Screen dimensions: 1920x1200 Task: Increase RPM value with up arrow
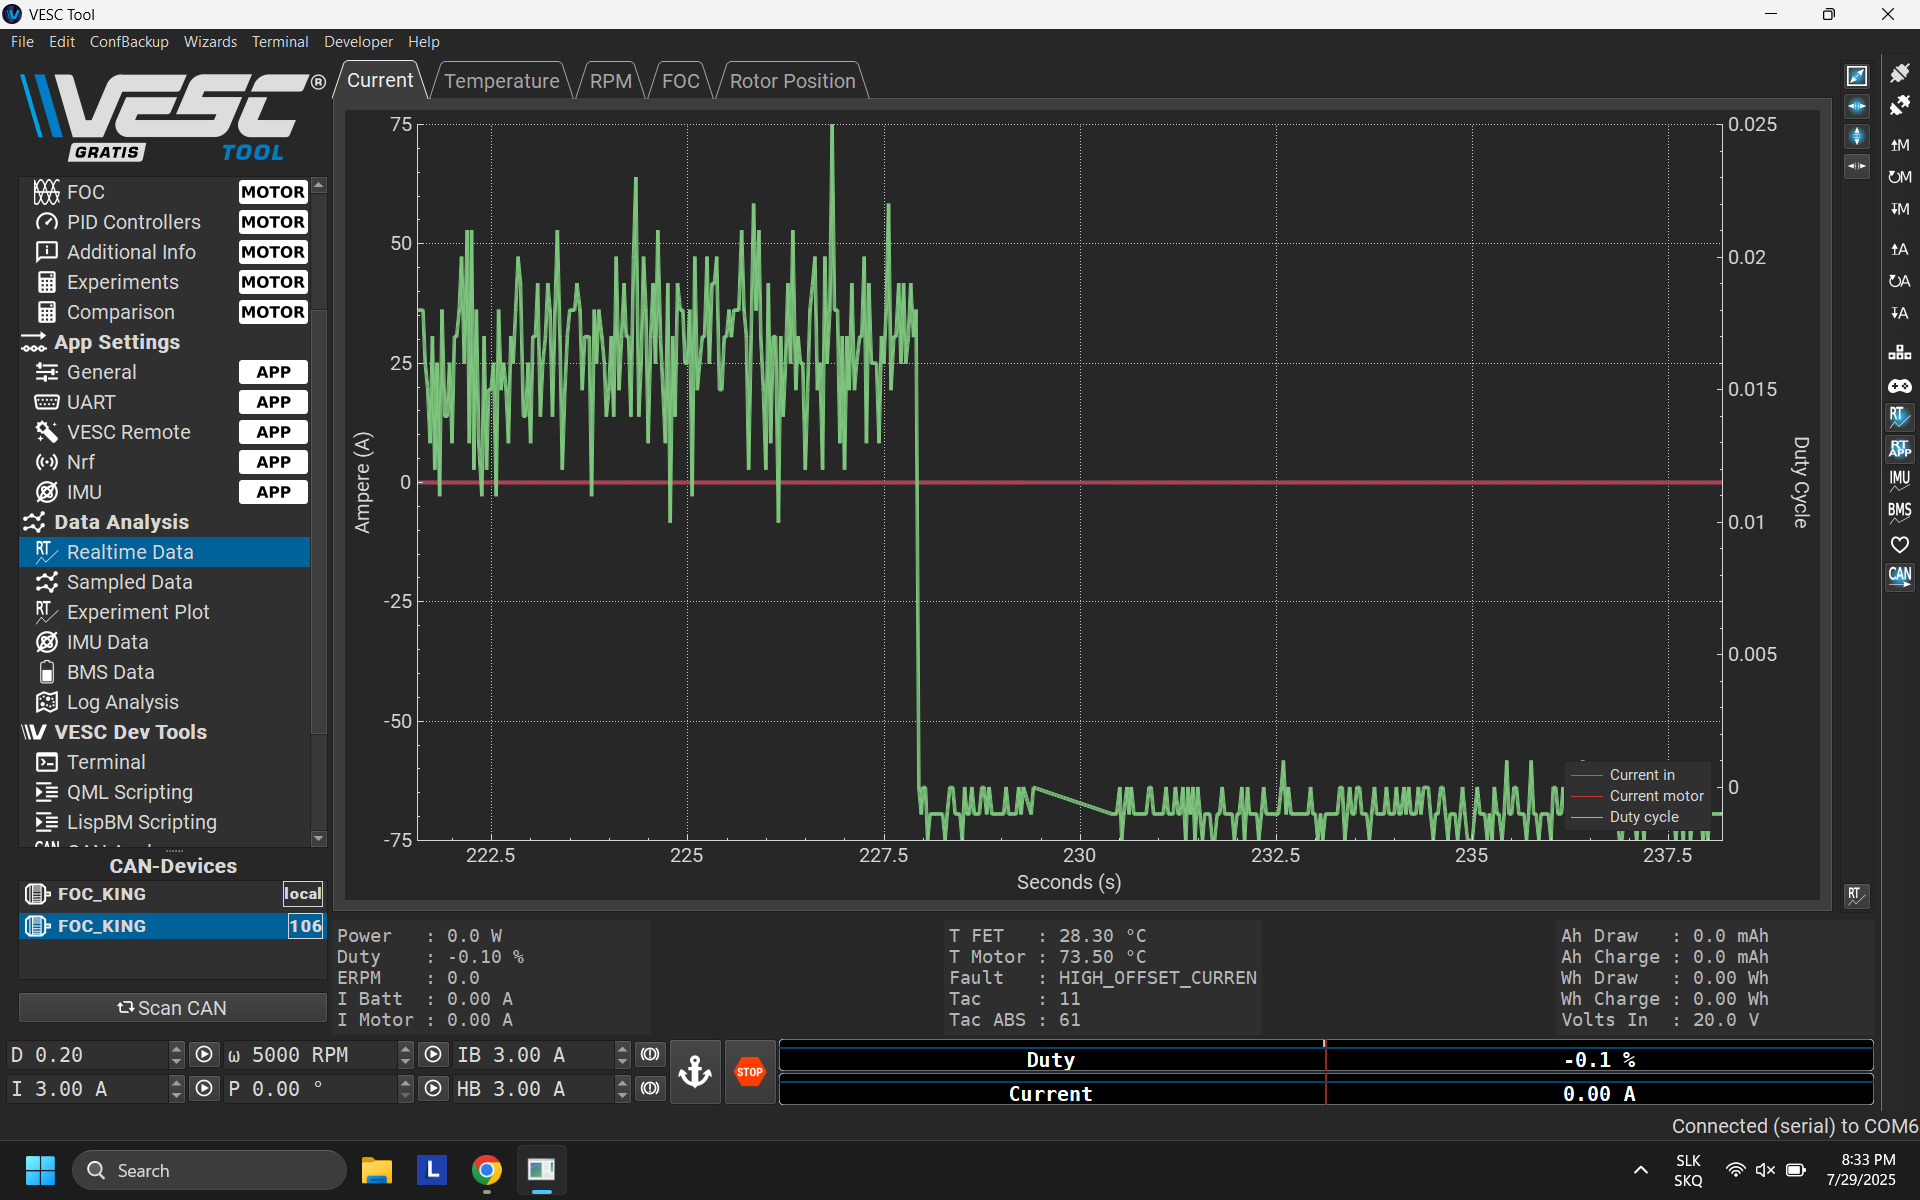tap(405, 1048)
